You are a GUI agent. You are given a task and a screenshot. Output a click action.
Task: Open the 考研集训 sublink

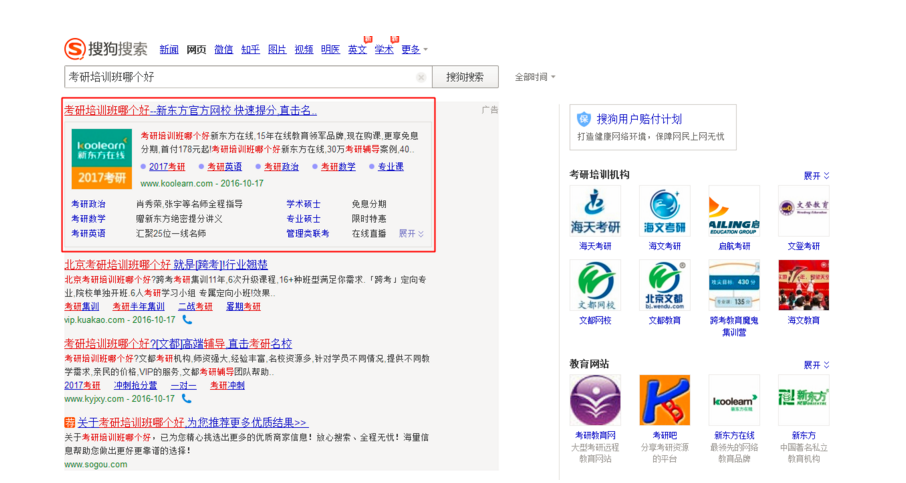pyautogui.click(x=81, y=306)
